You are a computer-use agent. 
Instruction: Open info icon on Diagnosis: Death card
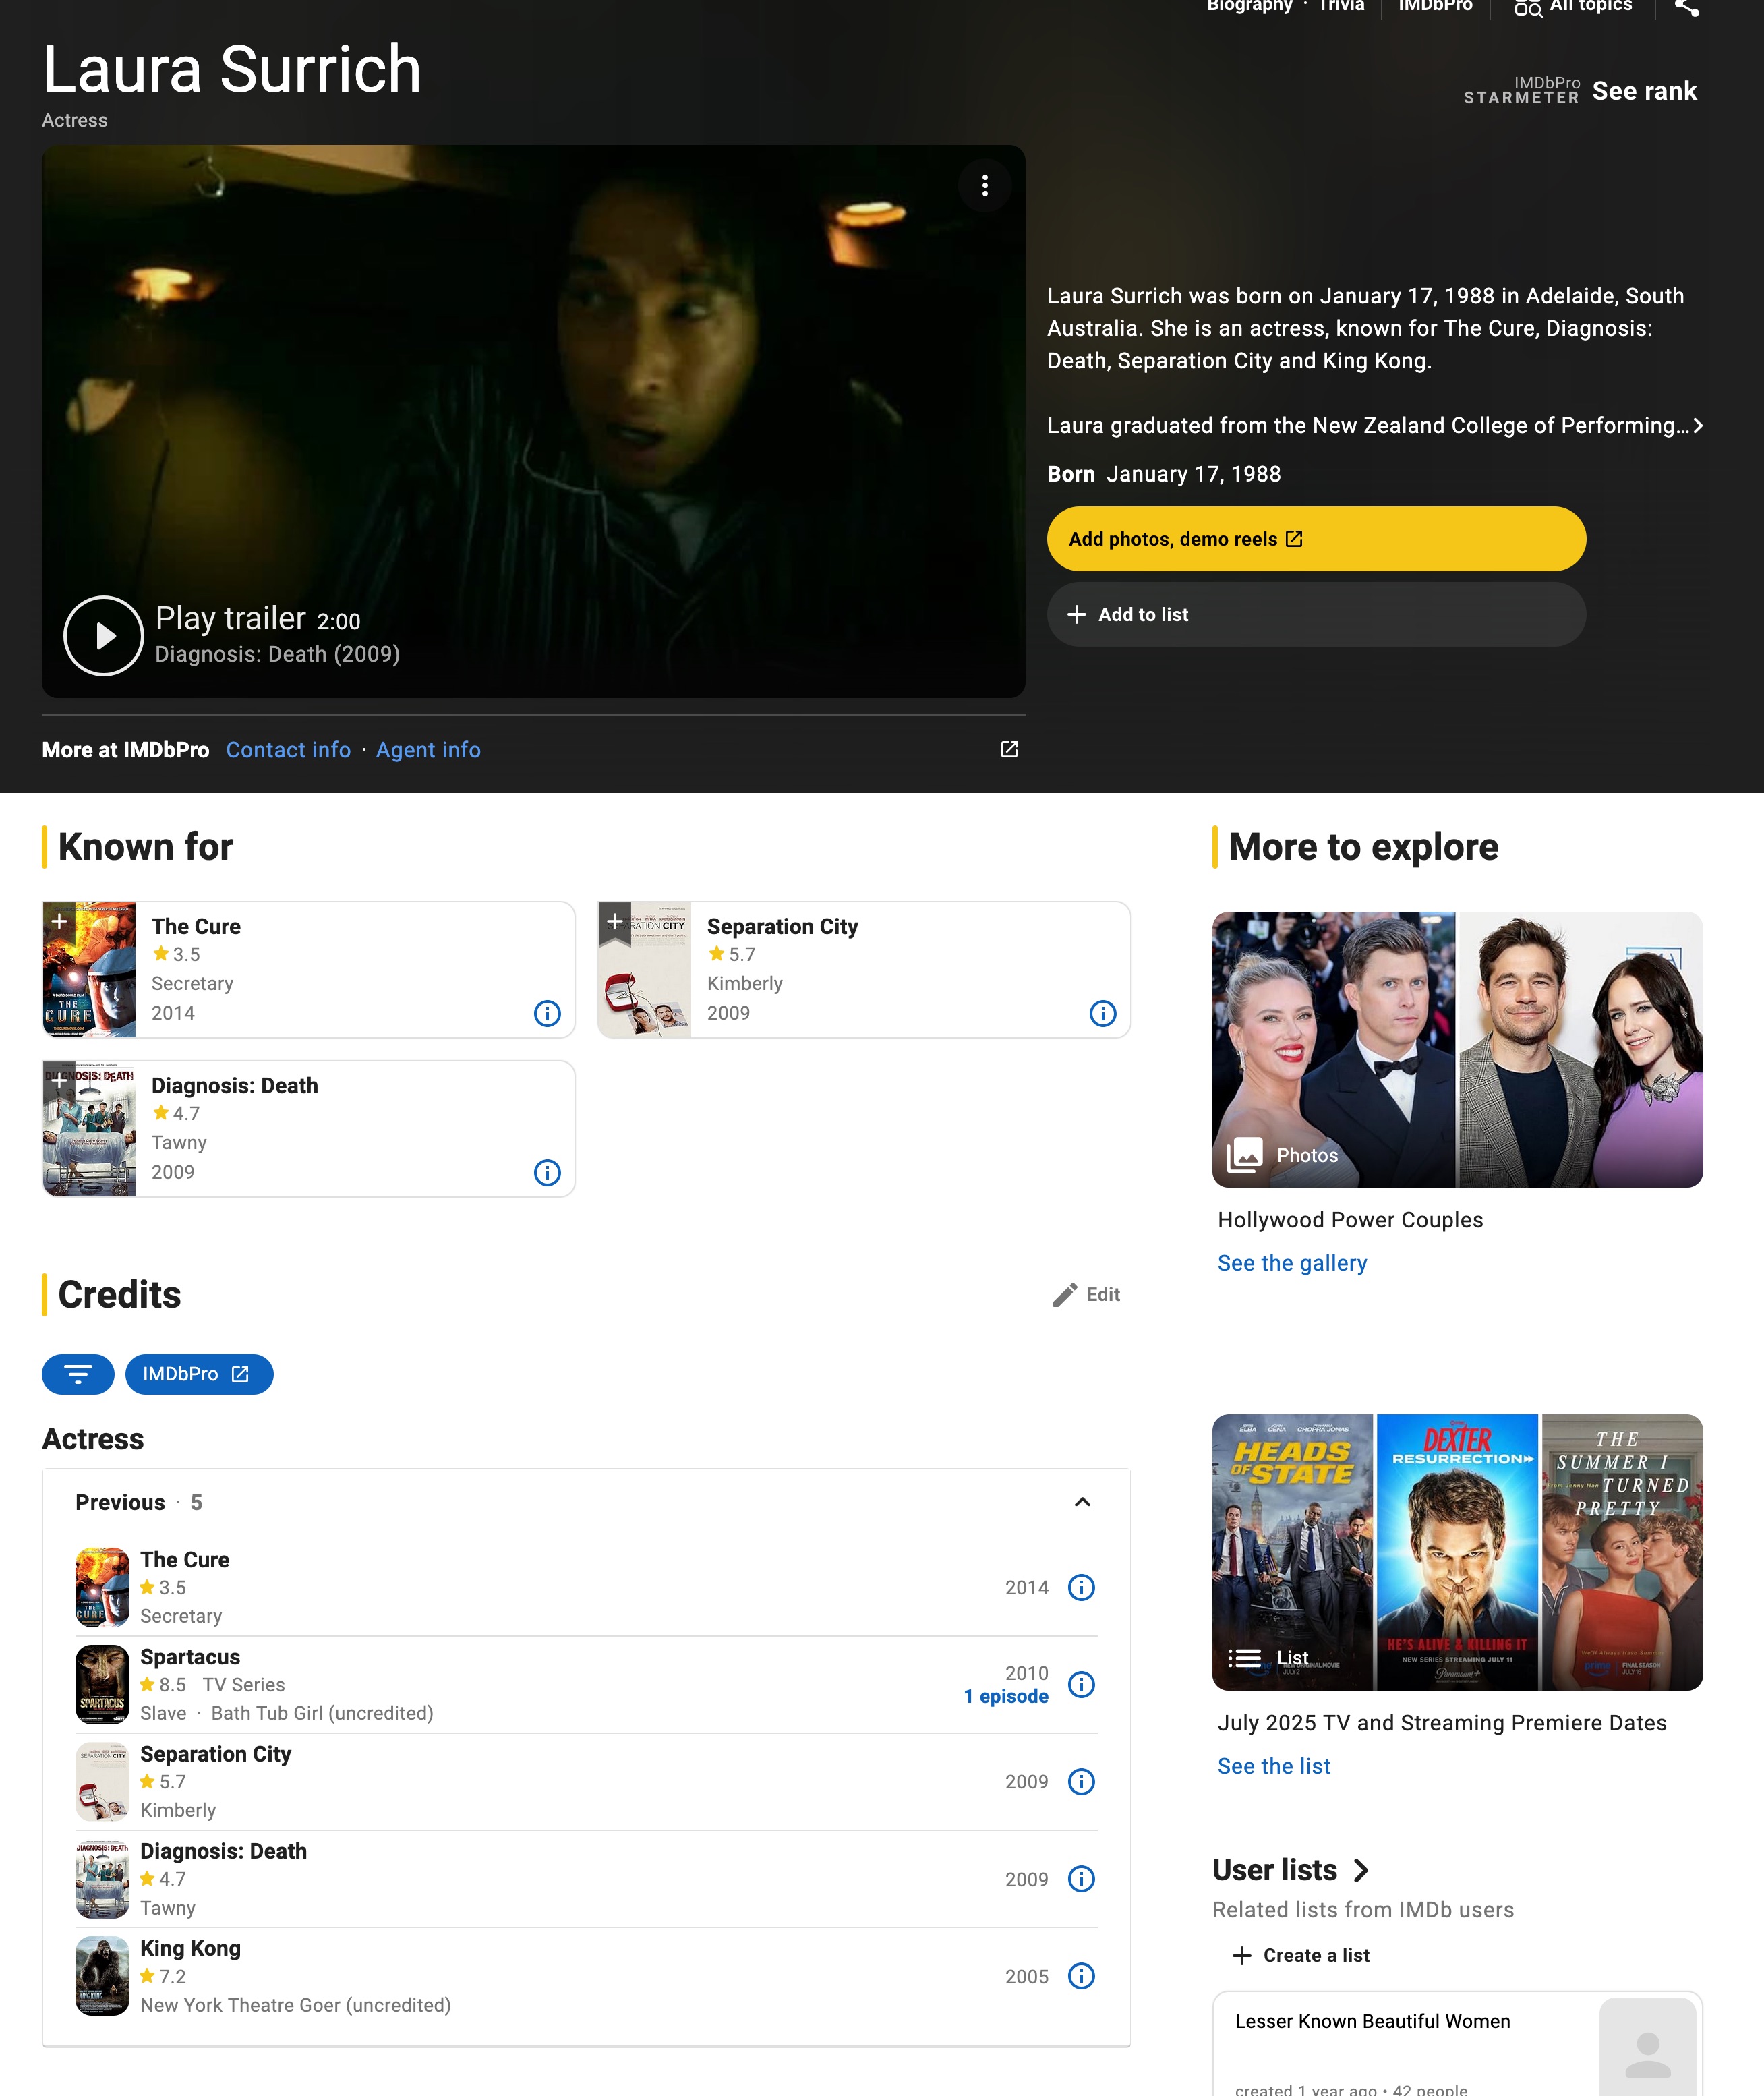coord(547,1173)
